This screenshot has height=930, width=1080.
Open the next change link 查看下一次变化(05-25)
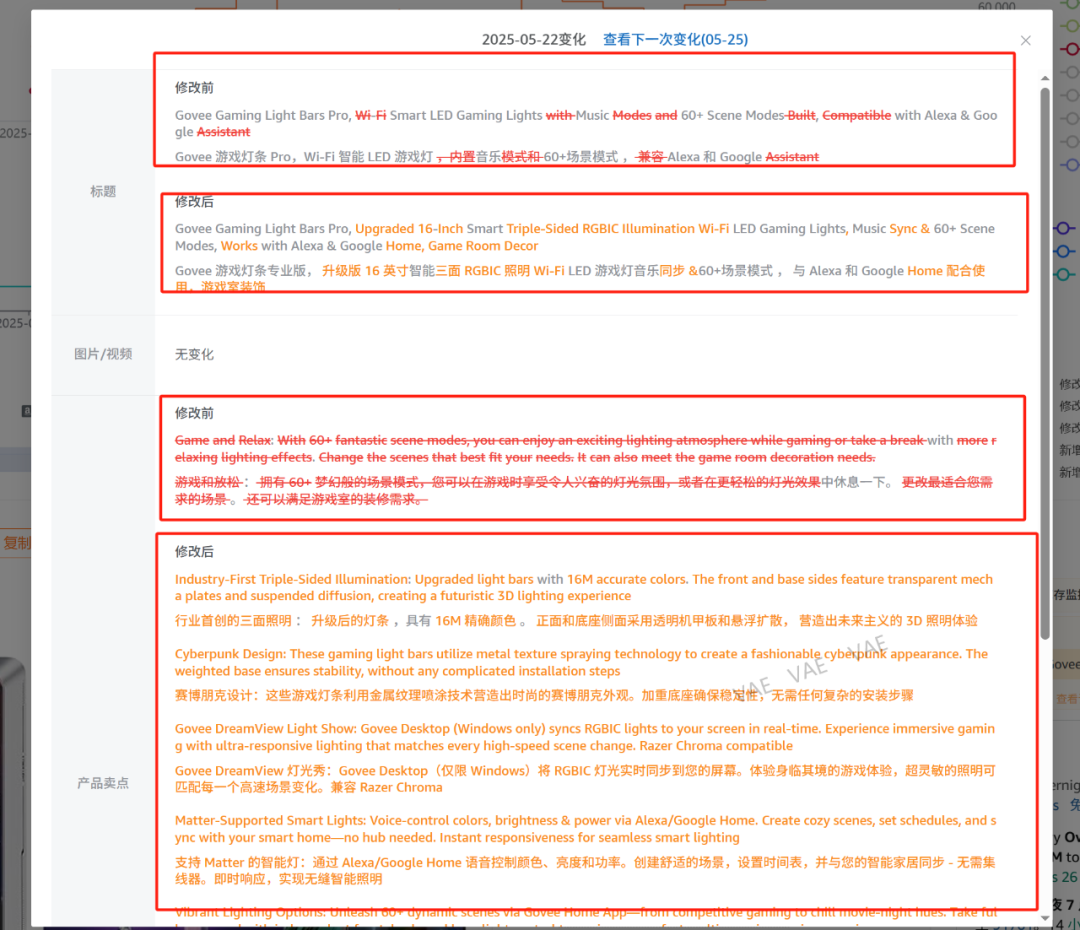click(675, 39)
